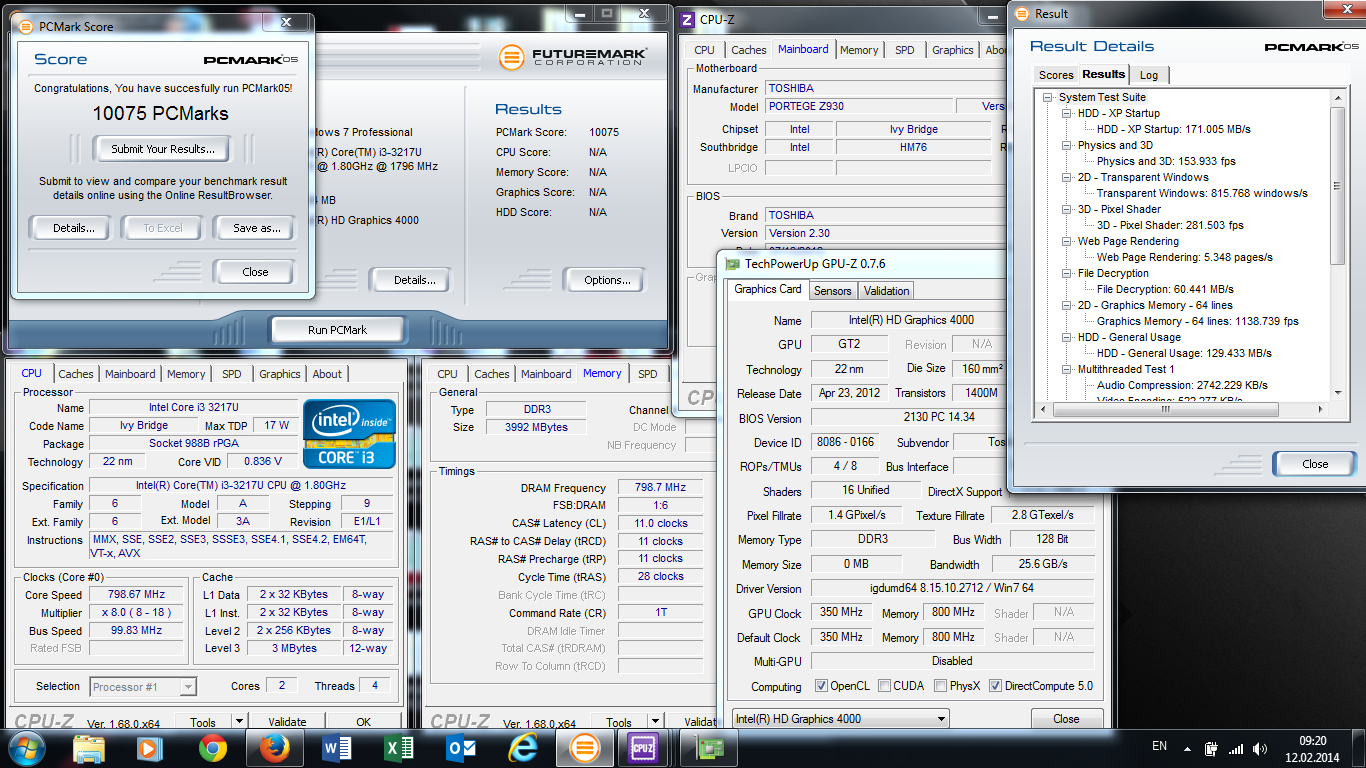Select SPD tab in CPU-Z Mainboard window
The image size is (1366, 768).
[x=904, y=50]
